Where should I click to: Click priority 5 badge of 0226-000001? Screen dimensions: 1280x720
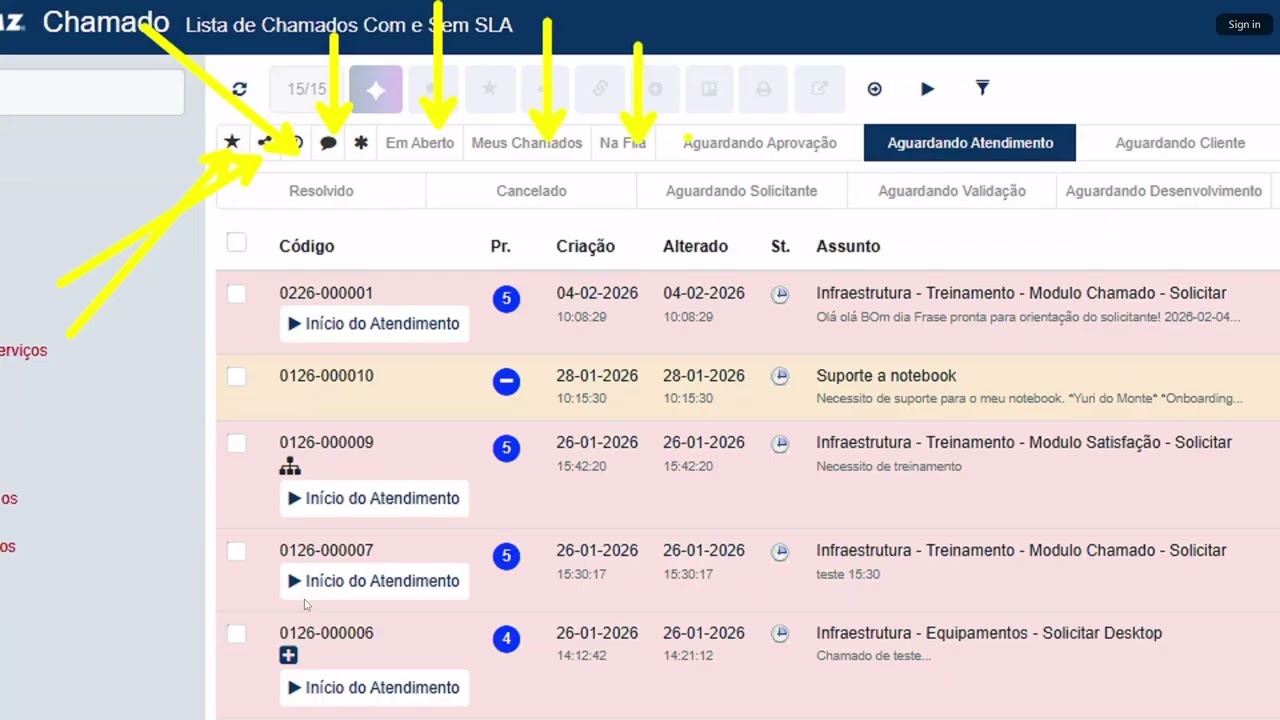(506, 298)
